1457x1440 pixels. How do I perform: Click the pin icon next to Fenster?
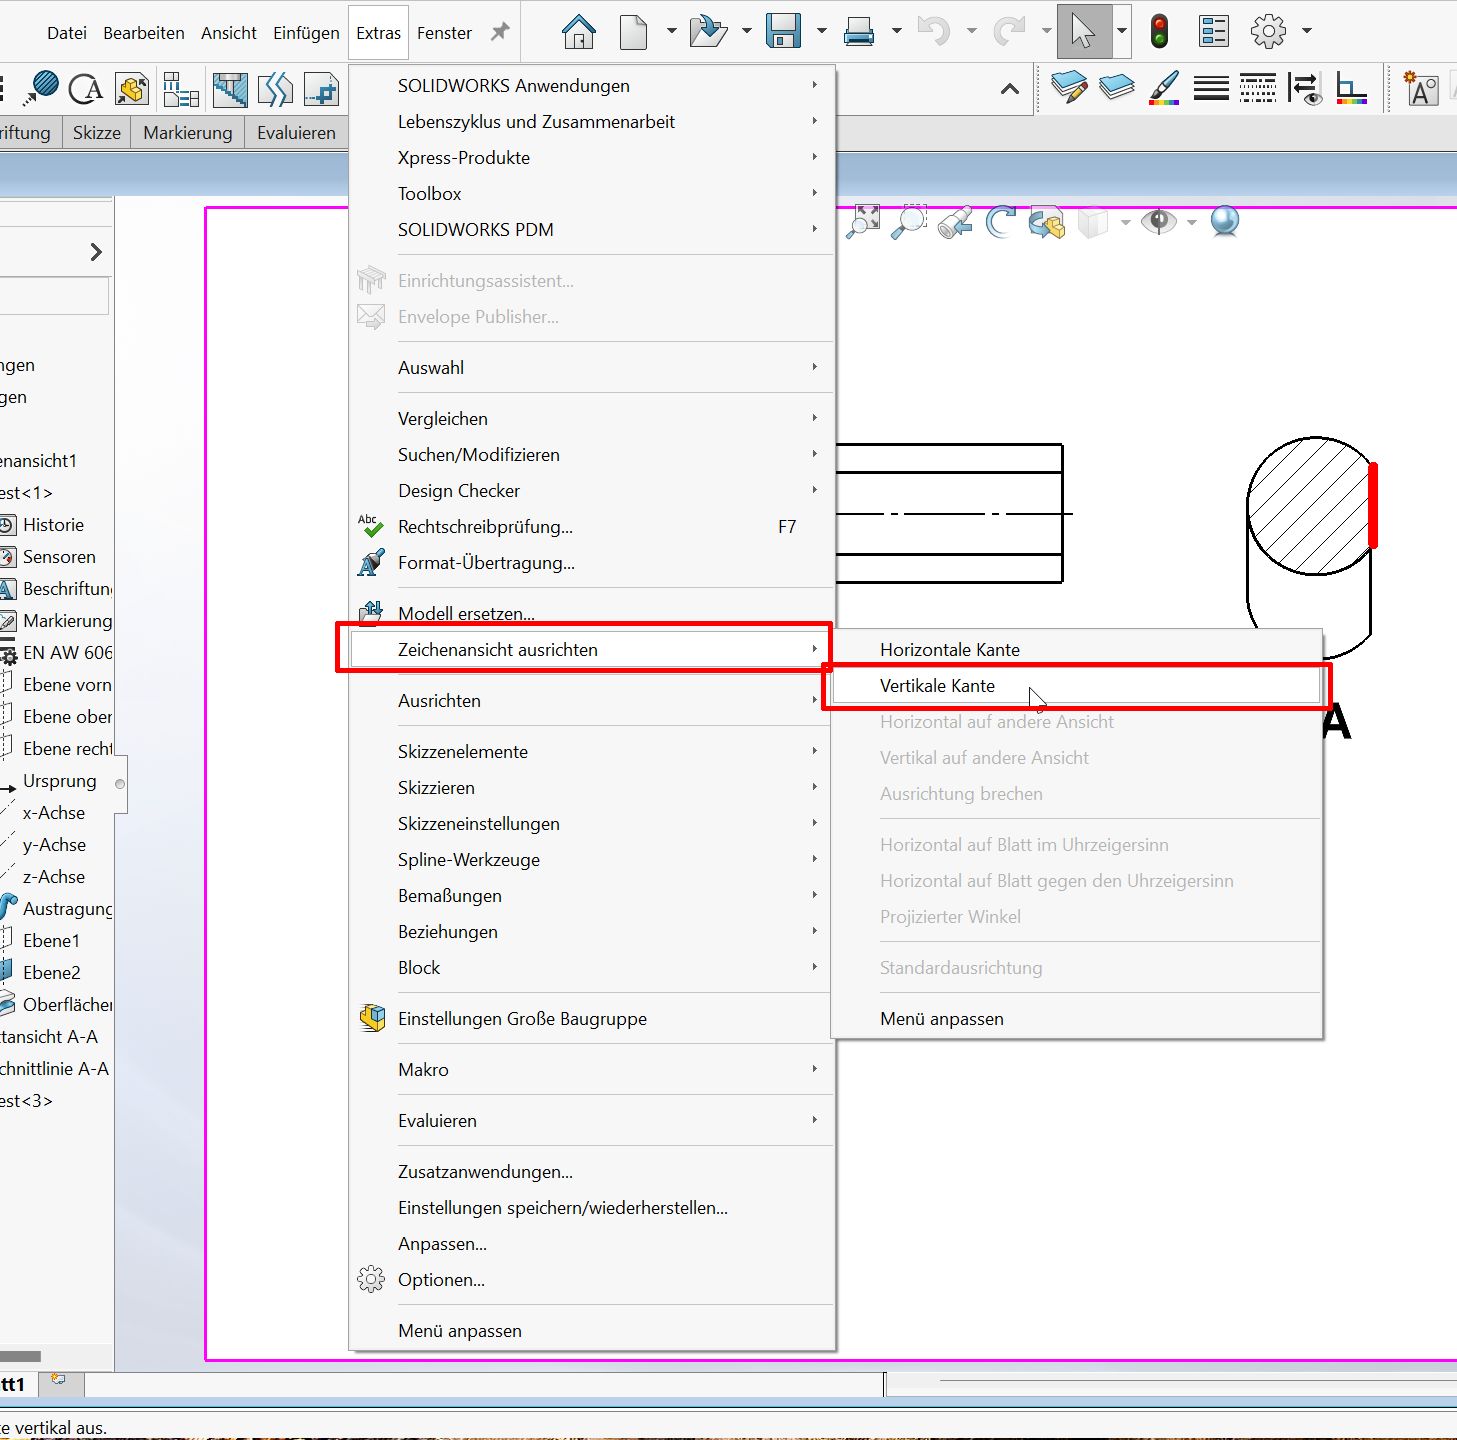coord(500,32)
